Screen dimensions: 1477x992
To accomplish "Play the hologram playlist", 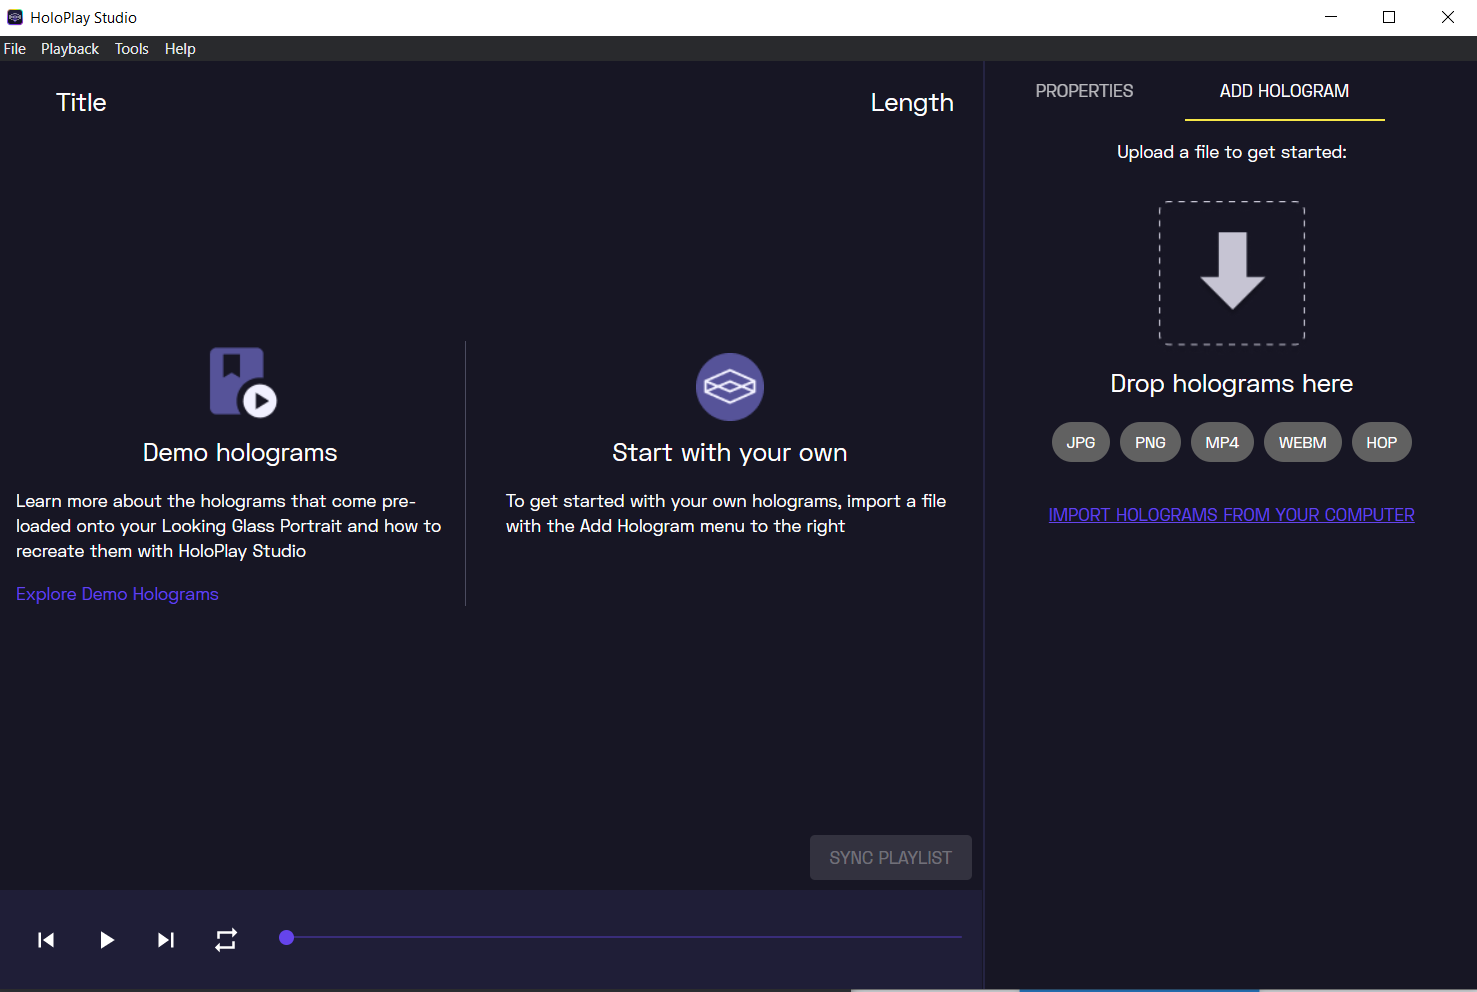I will click(x=107, y=940).
